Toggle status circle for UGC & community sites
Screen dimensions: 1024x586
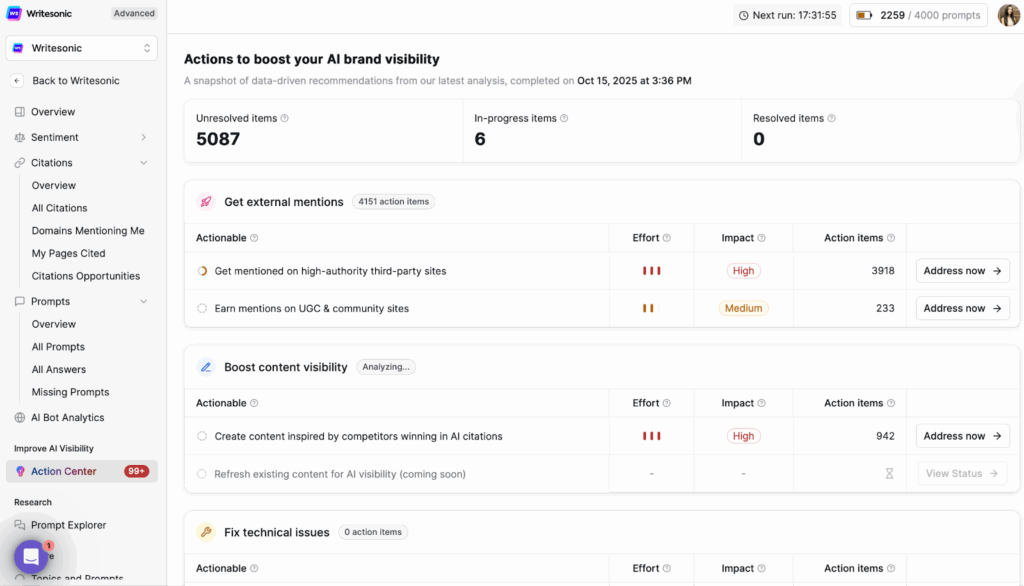(202, 309)
